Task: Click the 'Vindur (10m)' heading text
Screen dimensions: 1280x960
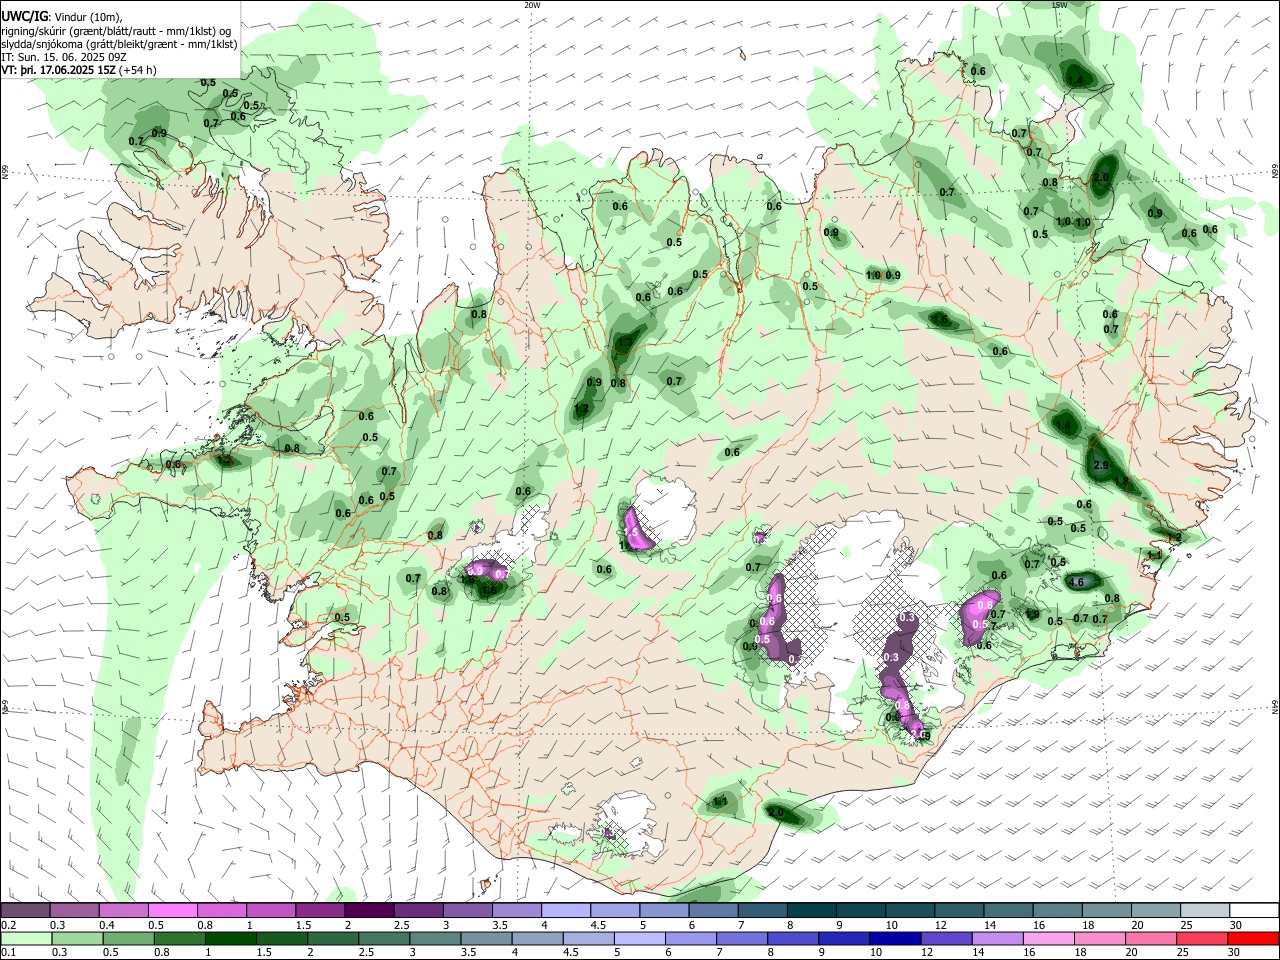Action: coord(87,18)
